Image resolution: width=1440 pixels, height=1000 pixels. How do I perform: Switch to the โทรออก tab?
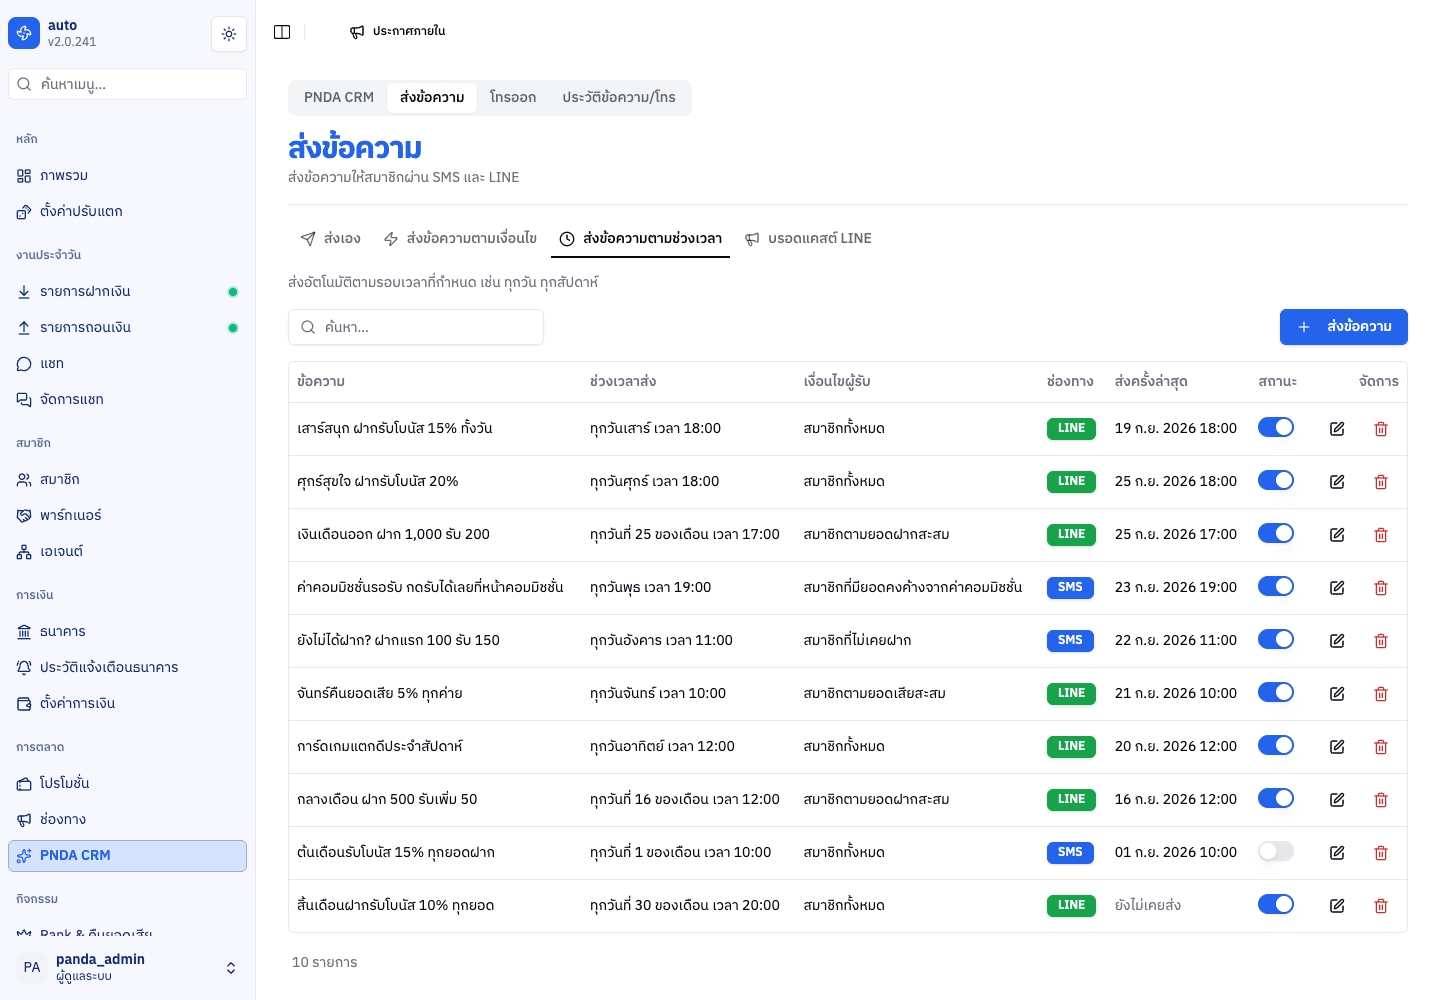click(513, 98)
